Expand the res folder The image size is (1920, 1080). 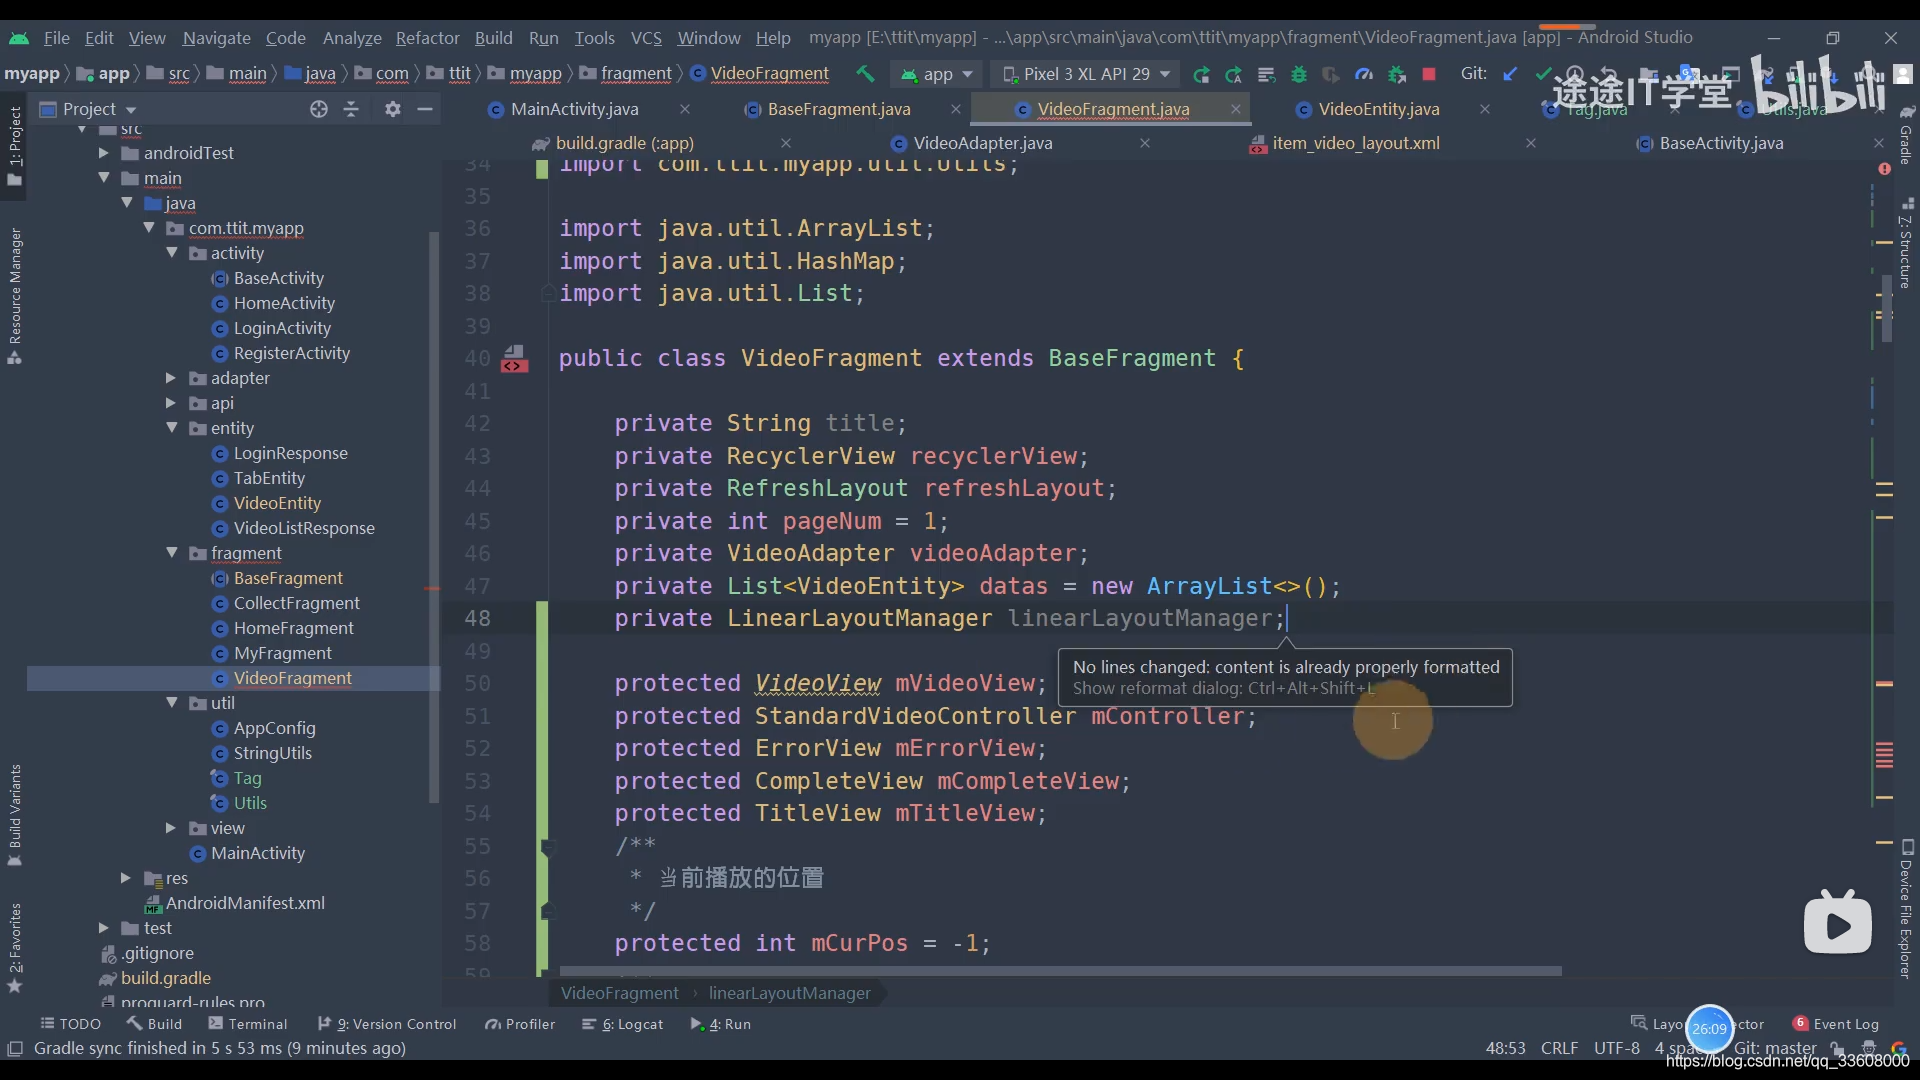click(126, 878)
